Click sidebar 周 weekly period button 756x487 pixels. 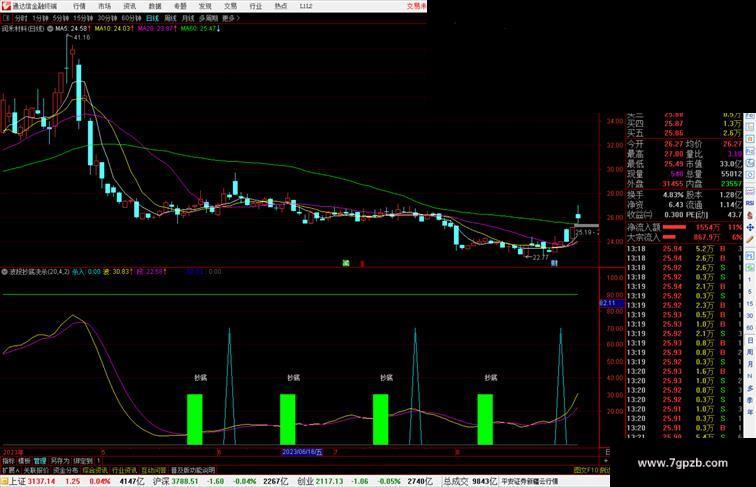750,352
